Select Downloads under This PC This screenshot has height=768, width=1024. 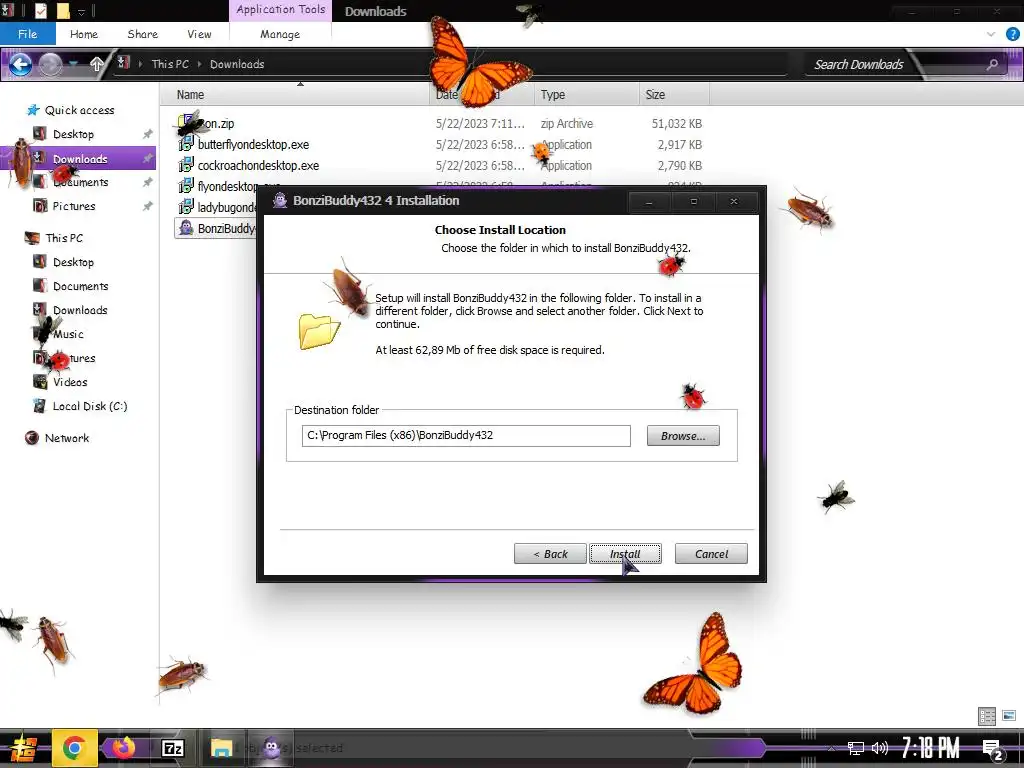[80, 310]
